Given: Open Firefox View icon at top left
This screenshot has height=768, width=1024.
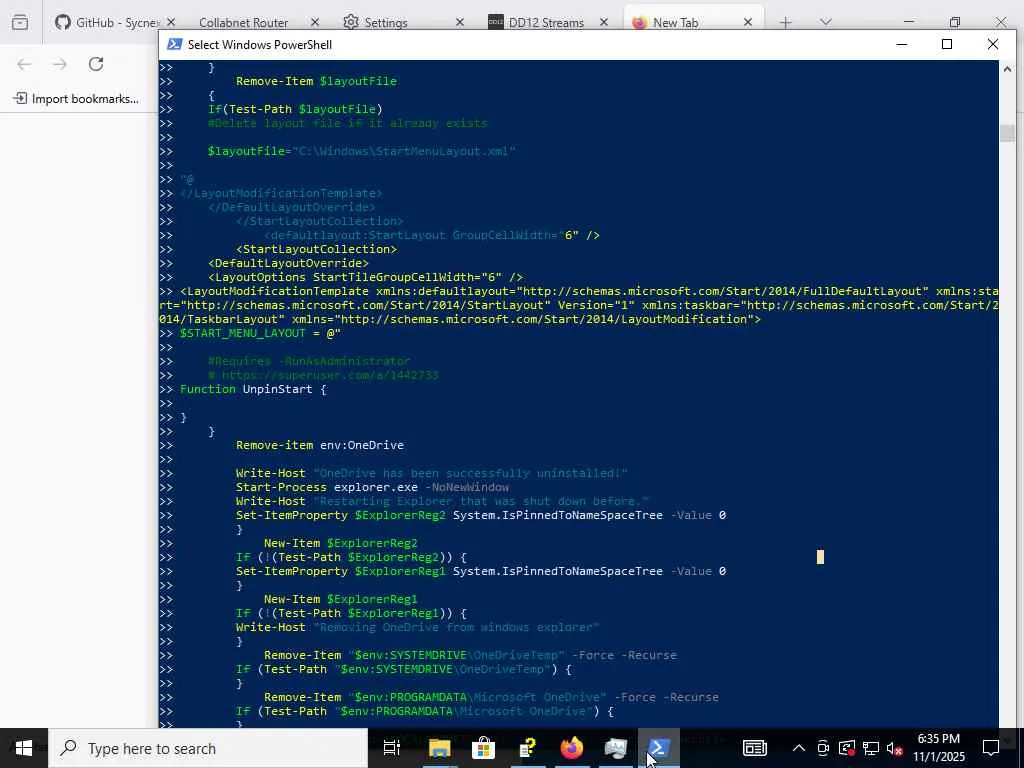Looking at the screenshot, I should coord(20,22).
